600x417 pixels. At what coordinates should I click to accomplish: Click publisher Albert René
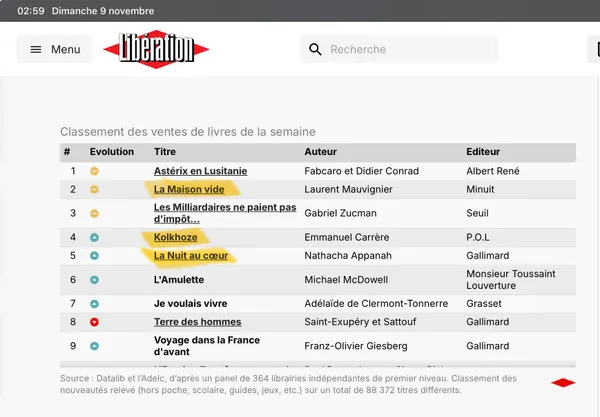pyautogui.click(x=493, y=171)
